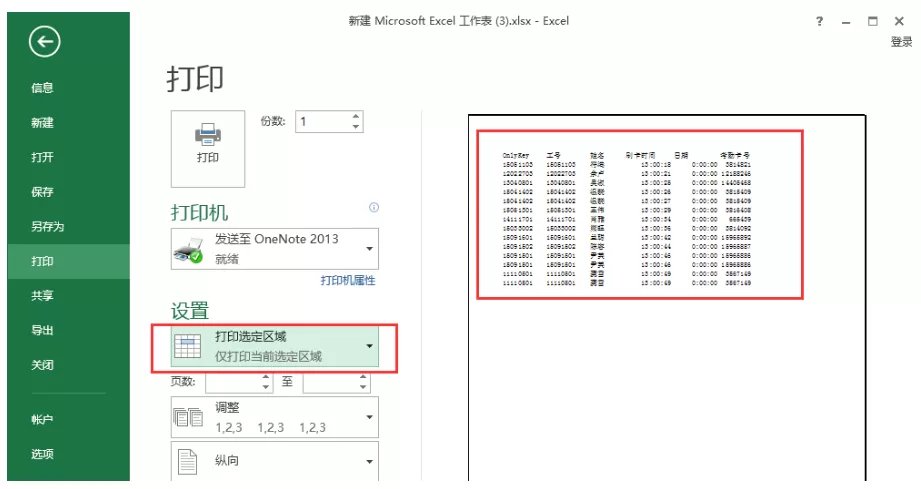Open the 信息 menu item
This screenshot has width=921, height=489.
click(x=42, y=88)
